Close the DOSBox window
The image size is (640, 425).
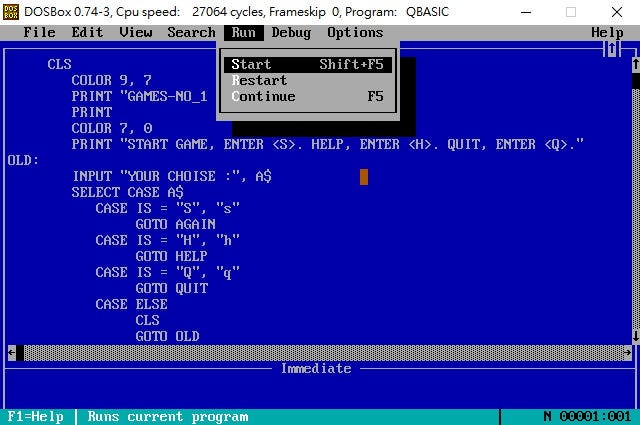click(x=617, y=12)
